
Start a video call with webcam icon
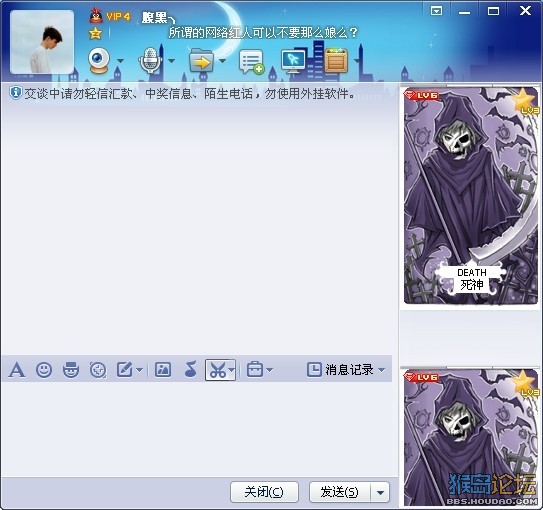[100, 61]
